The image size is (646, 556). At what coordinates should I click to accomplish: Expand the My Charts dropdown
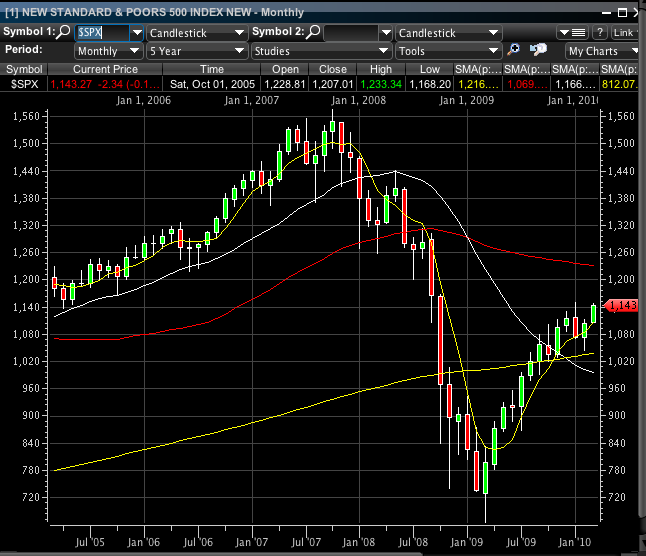603,50
